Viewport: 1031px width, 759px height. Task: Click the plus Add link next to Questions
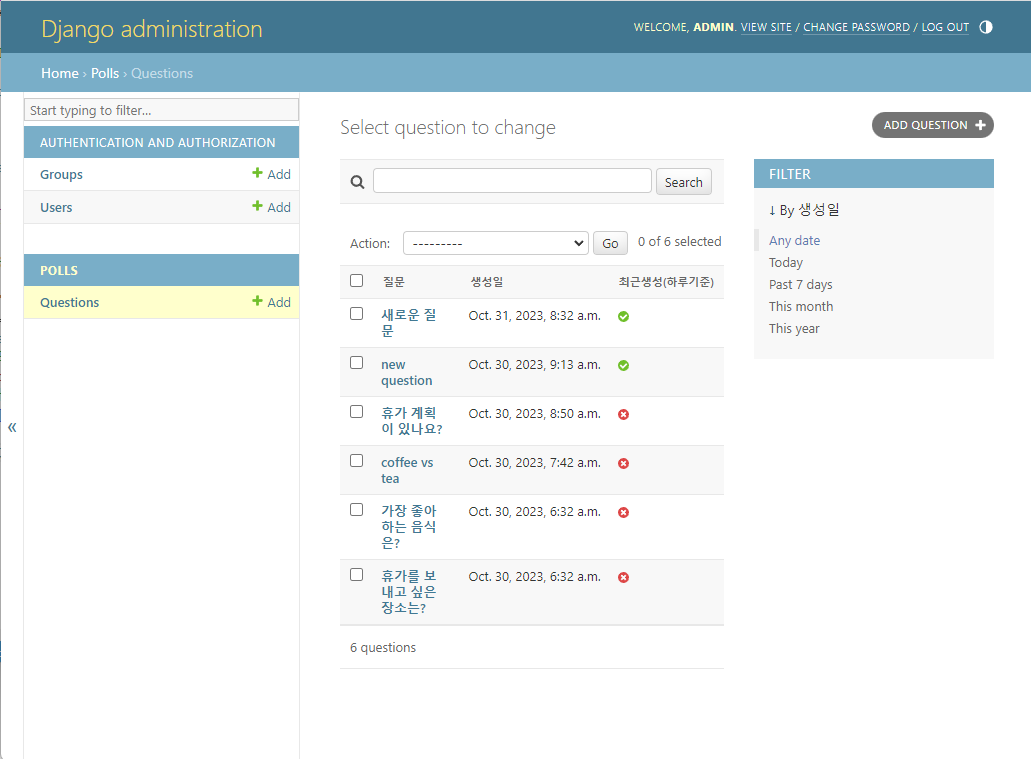(272, 303)
